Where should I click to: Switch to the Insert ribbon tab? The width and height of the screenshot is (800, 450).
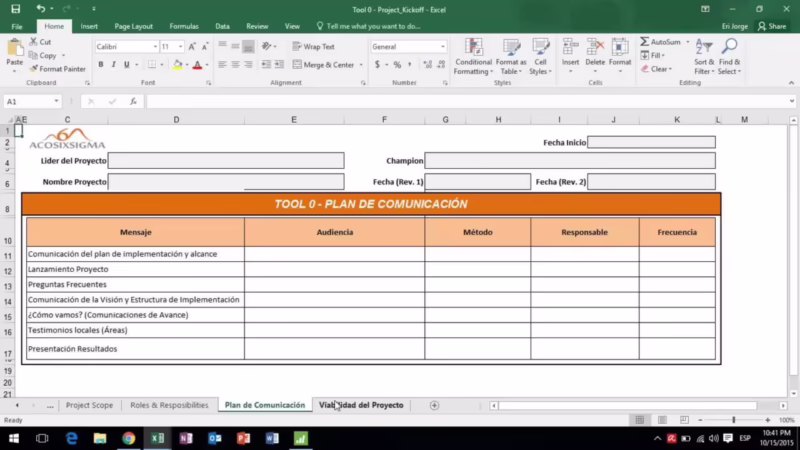point(89,26)
